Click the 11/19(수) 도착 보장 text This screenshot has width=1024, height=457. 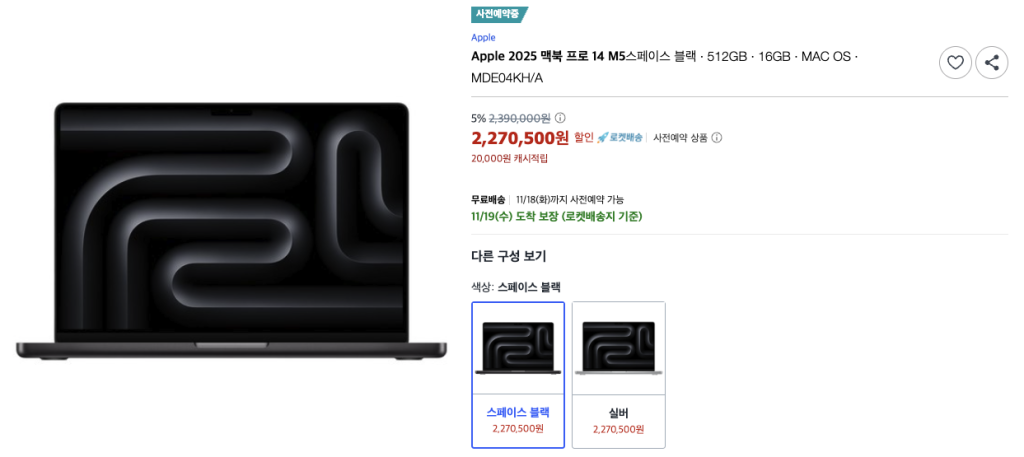point(556,216)
